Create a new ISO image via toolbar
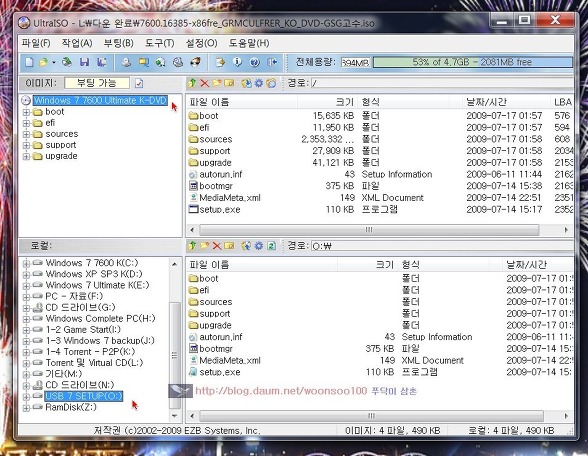This screenshot has width=588, height=456. [x=29, y=62]
